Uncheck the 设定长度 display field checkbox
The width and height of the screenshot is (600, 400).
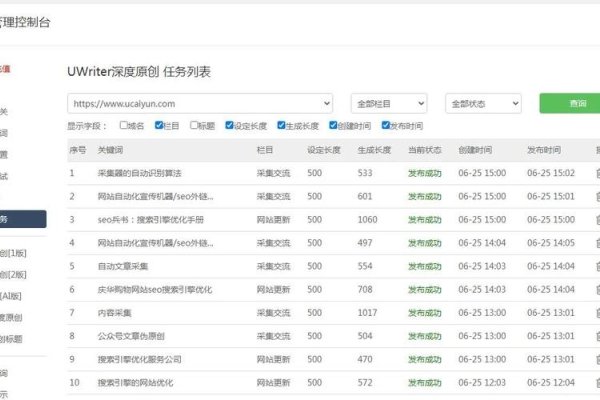(x=229, y=125)
